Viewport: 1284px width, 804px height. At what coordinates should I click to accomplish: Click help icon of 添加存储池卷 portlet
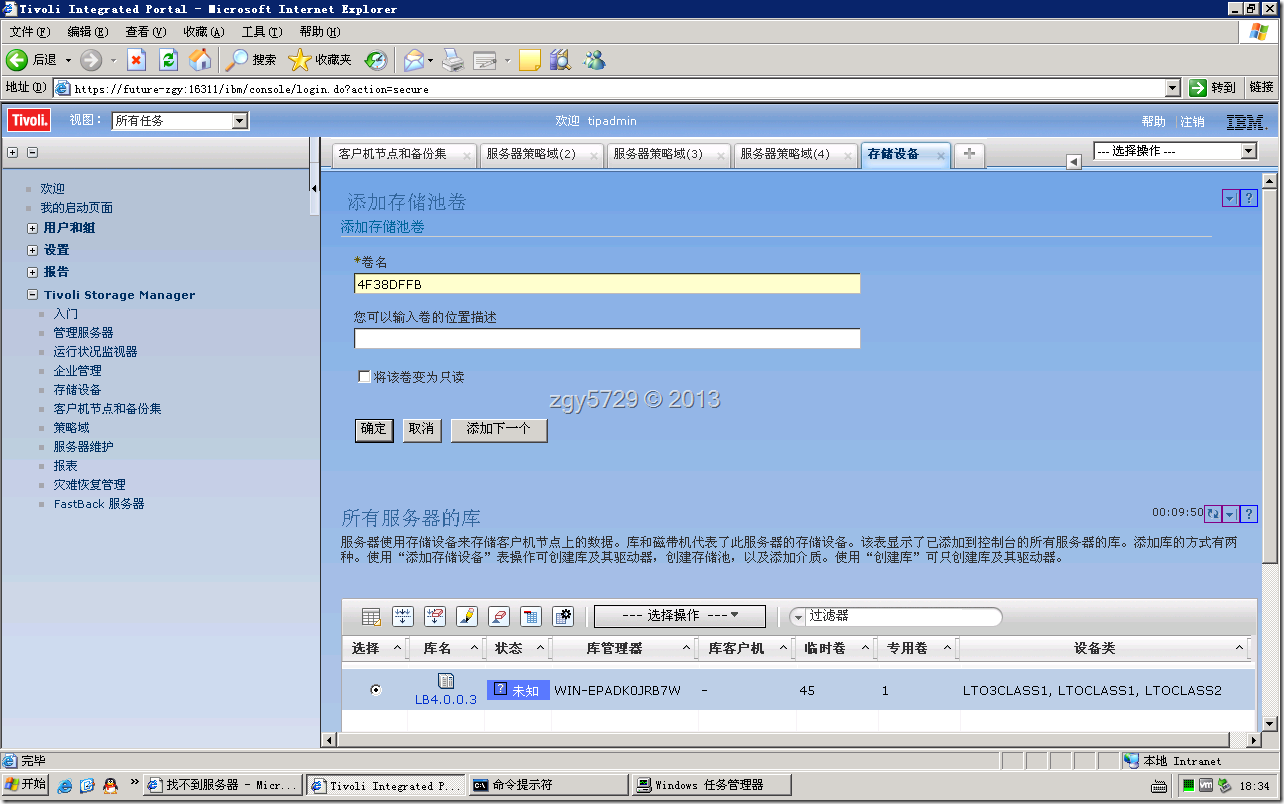coord(1248,198)
